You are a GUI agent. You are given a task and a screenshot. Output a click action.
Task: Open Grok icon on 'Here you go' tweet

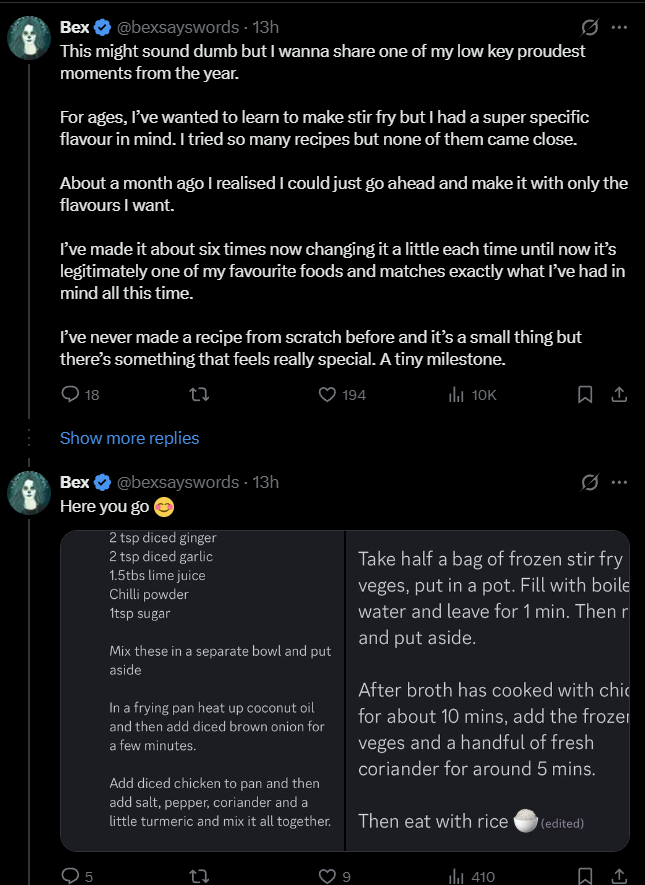590,483
